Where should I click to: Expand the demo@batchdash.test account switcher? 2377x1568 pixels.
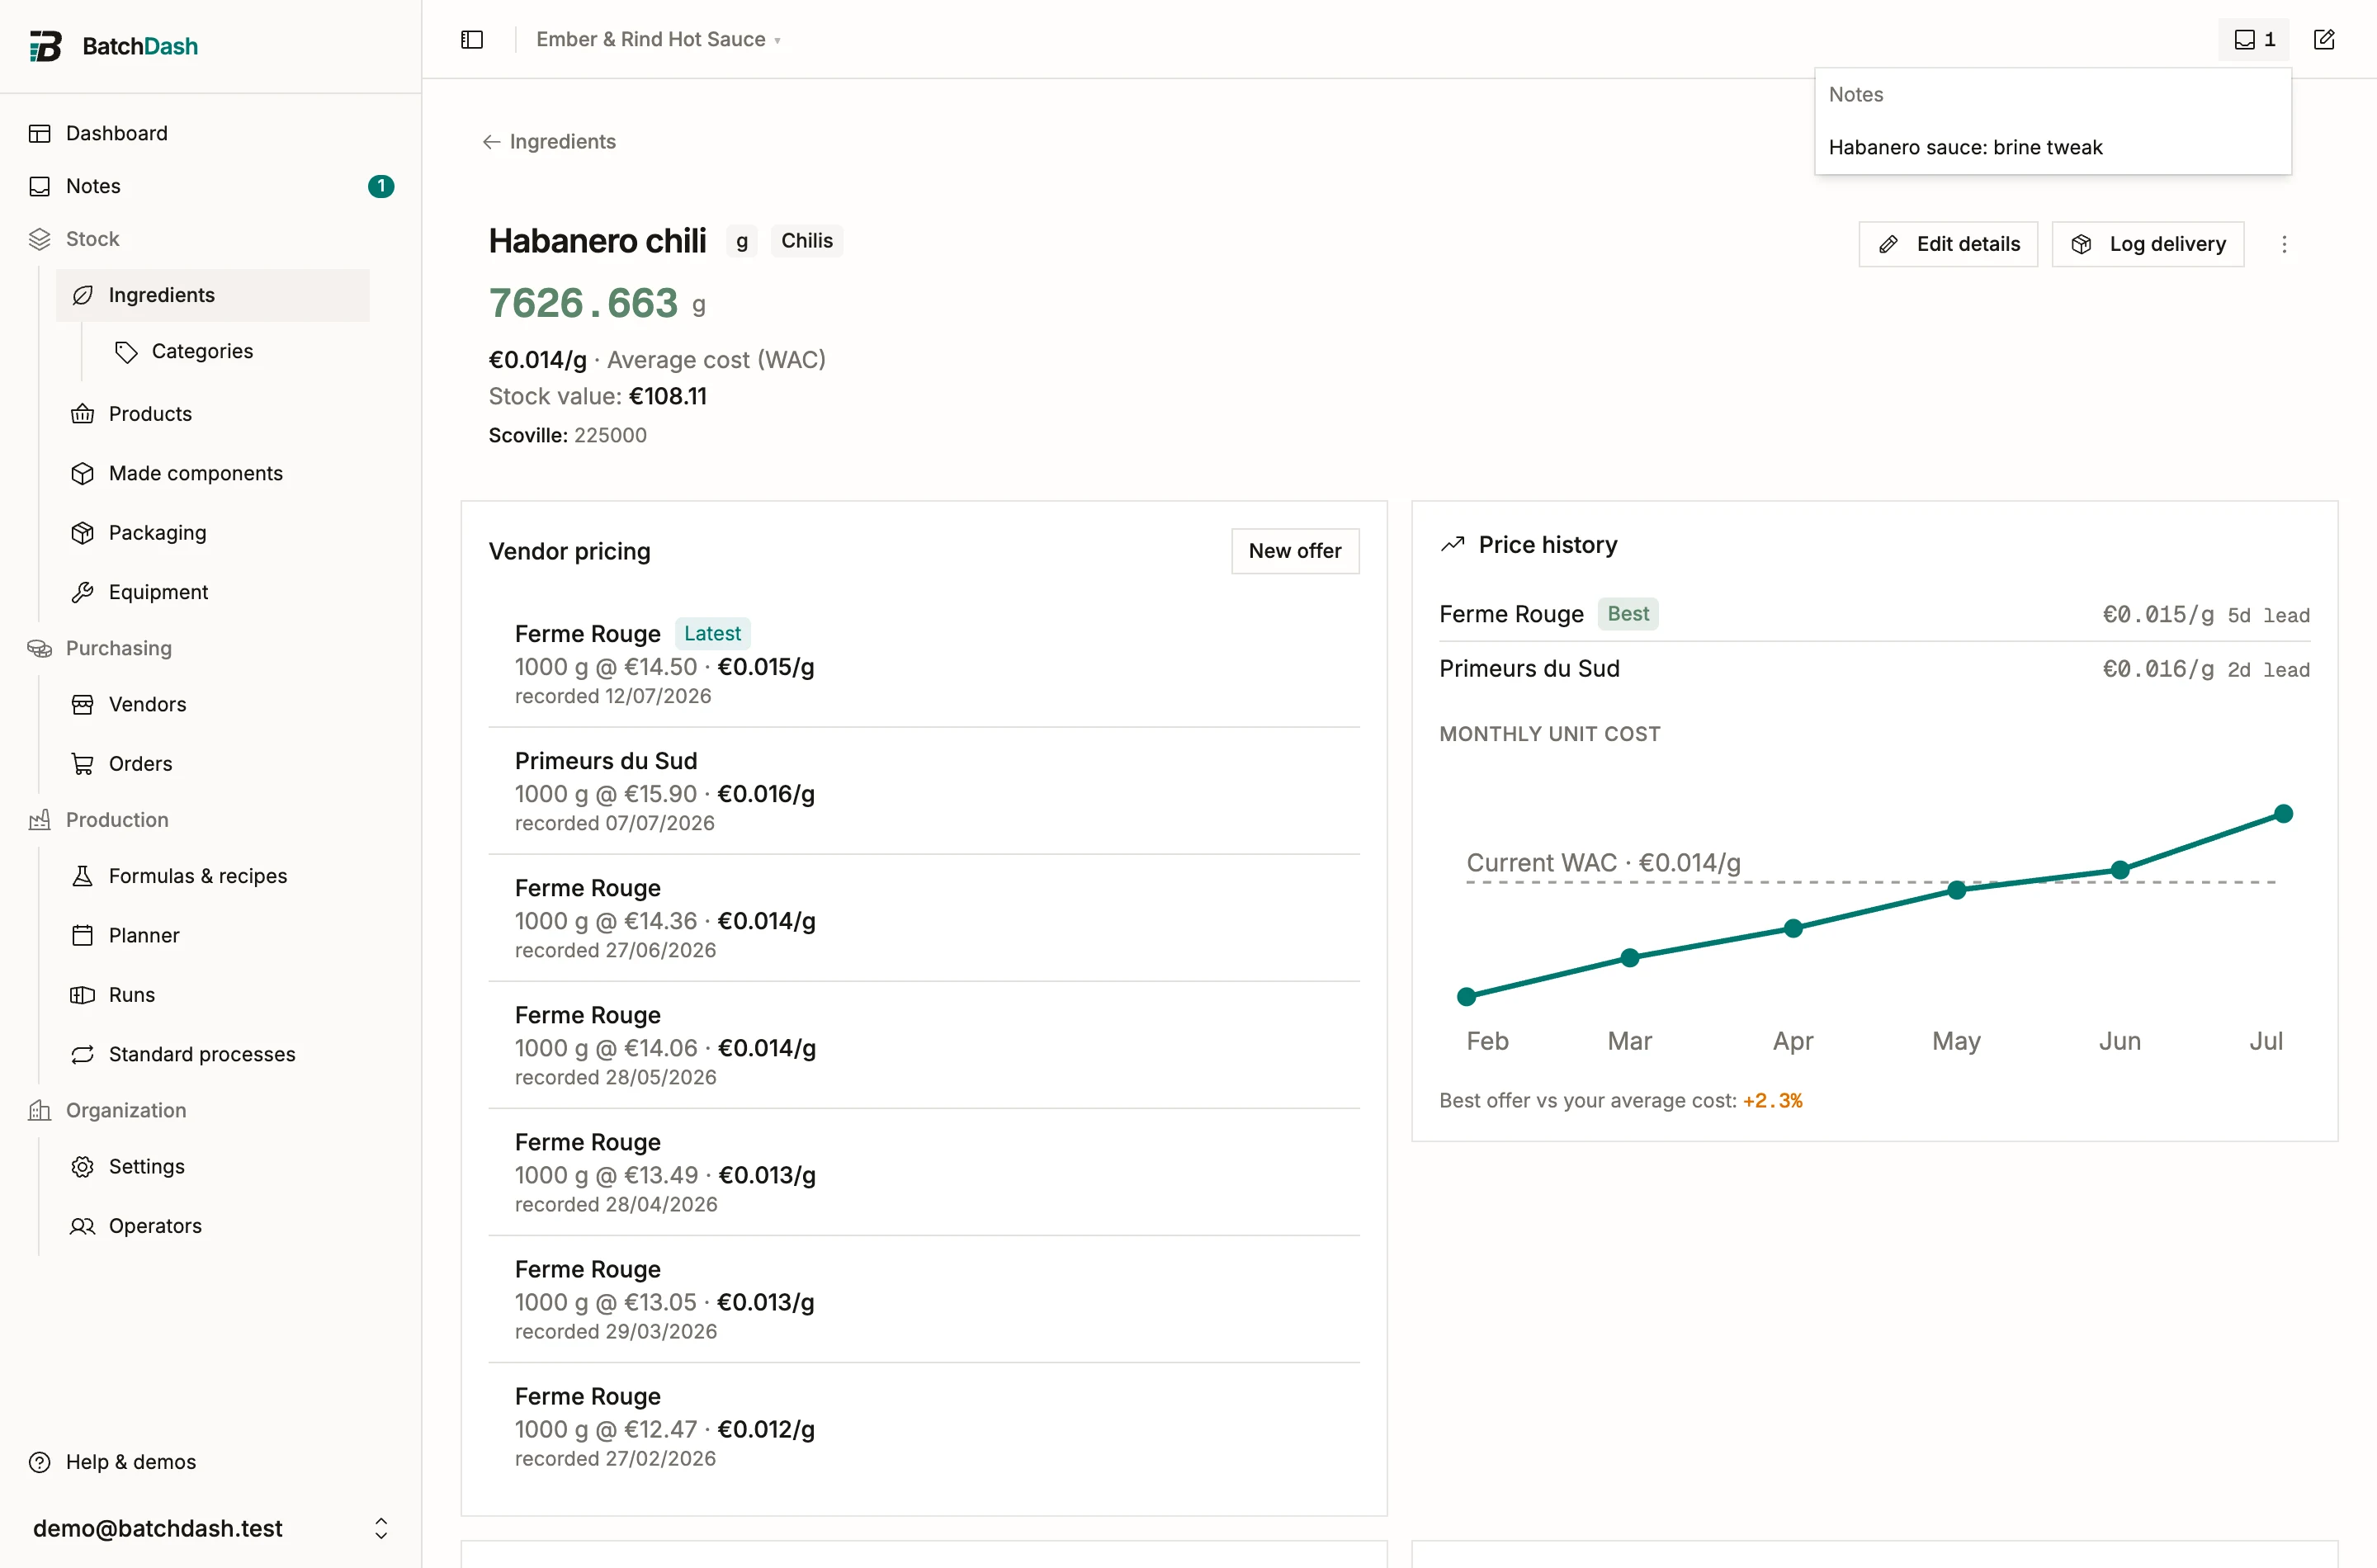point(211,1528)
